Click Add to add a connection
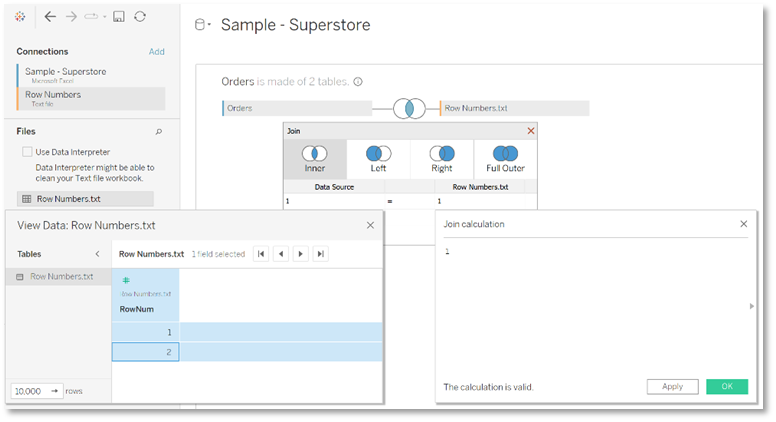The image size is (776, 422). [x=156, y=51]
